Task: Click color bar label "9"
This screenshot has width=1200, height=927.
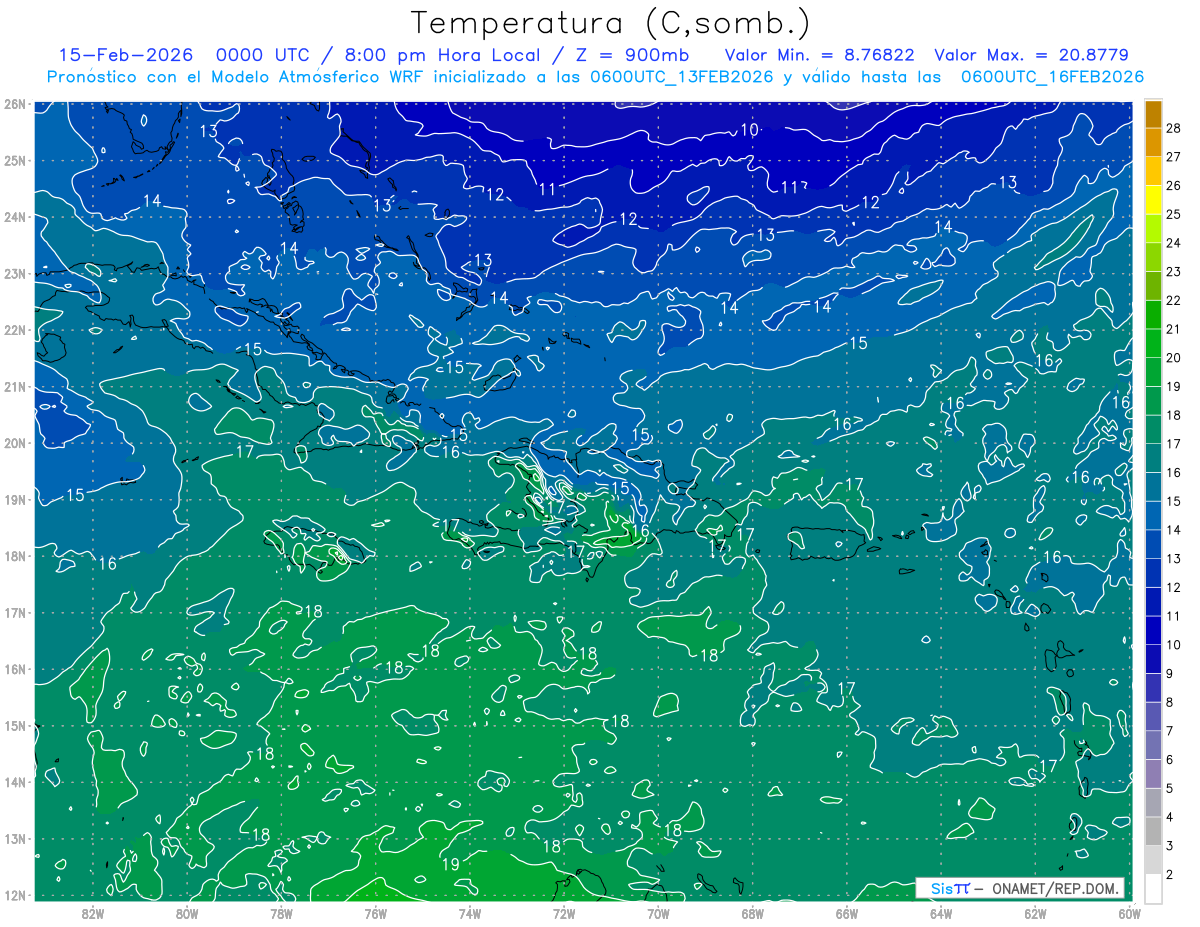Action: pos(1170,674)
